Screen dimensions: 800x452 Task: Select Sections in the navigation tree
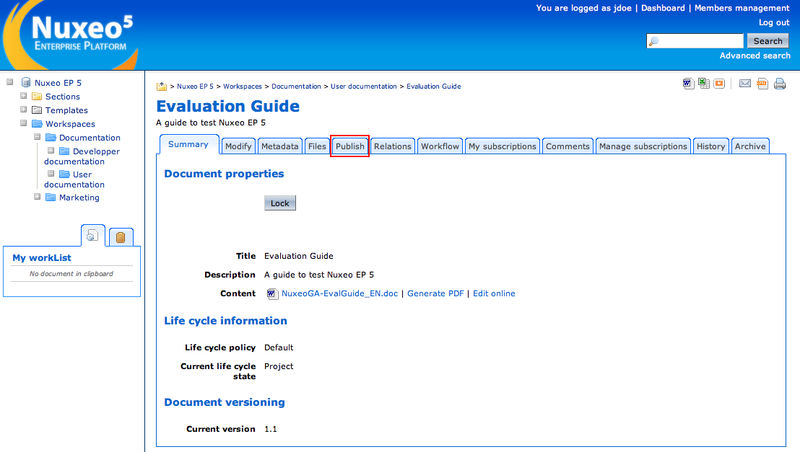pos(62,96)
